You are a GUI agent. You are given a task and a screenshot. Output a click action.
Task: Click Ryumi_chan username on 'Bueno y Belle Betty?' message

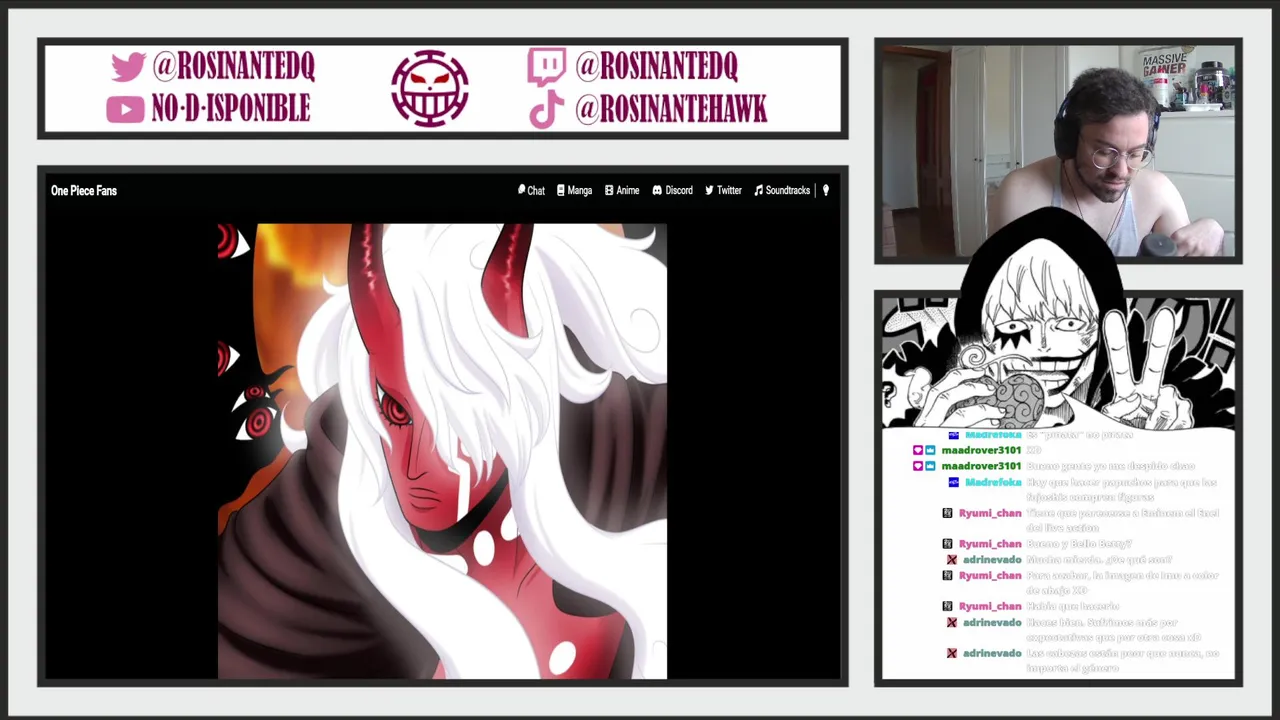990,544
